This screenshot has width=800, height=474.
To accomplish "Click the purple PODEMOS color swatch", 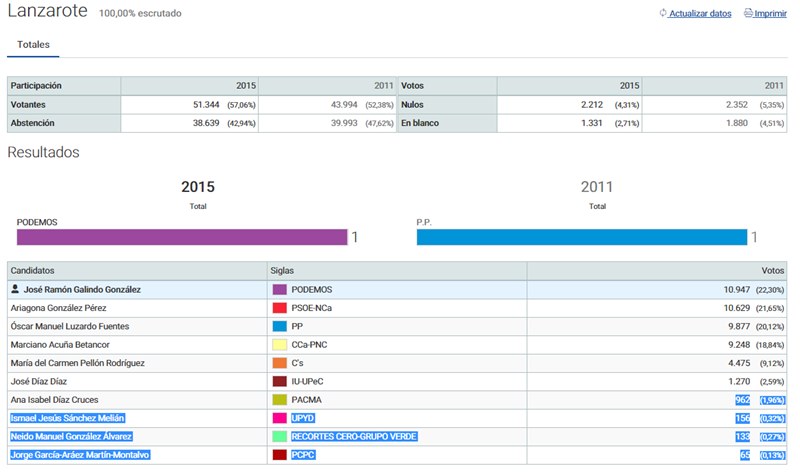I will point(280,289).
